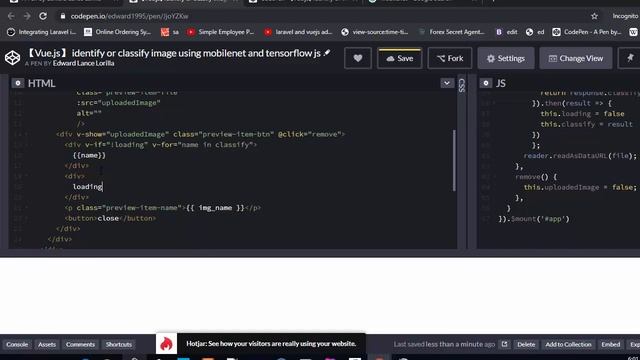Screen dimensions: 640x360
Task: Open the collapsed CSS panel
Action: pyautogui.click(x=462, y=85)
